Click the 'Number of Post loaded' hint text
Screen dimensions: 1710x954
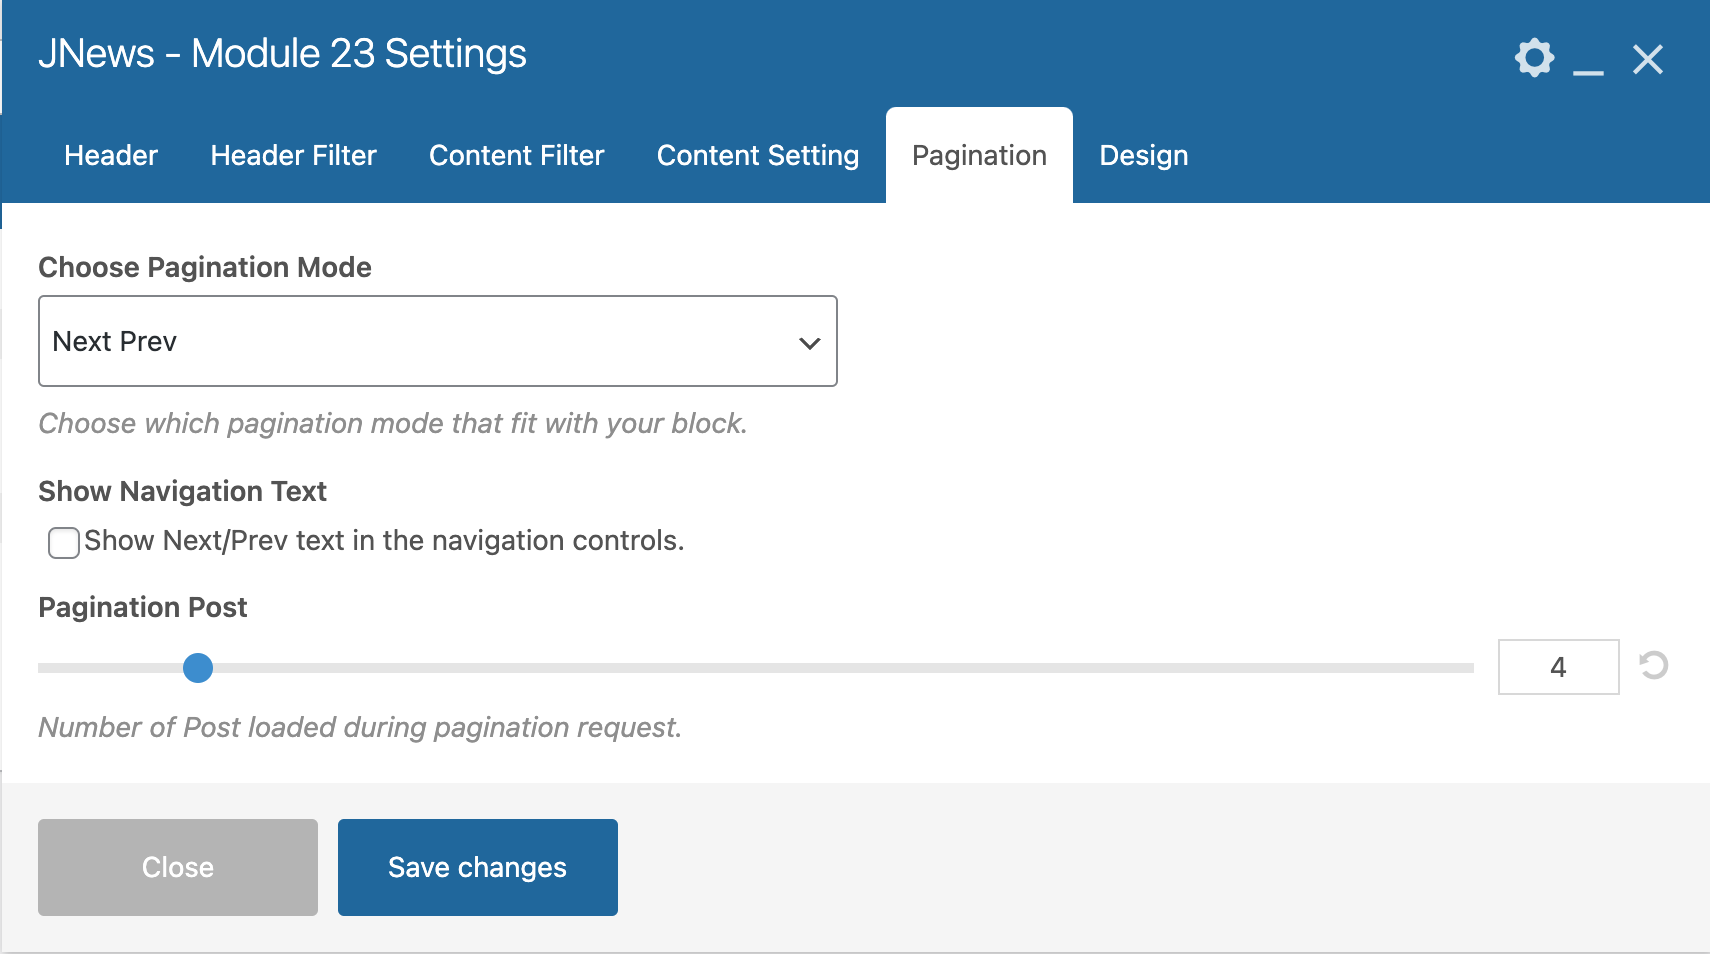coord(360,727)
